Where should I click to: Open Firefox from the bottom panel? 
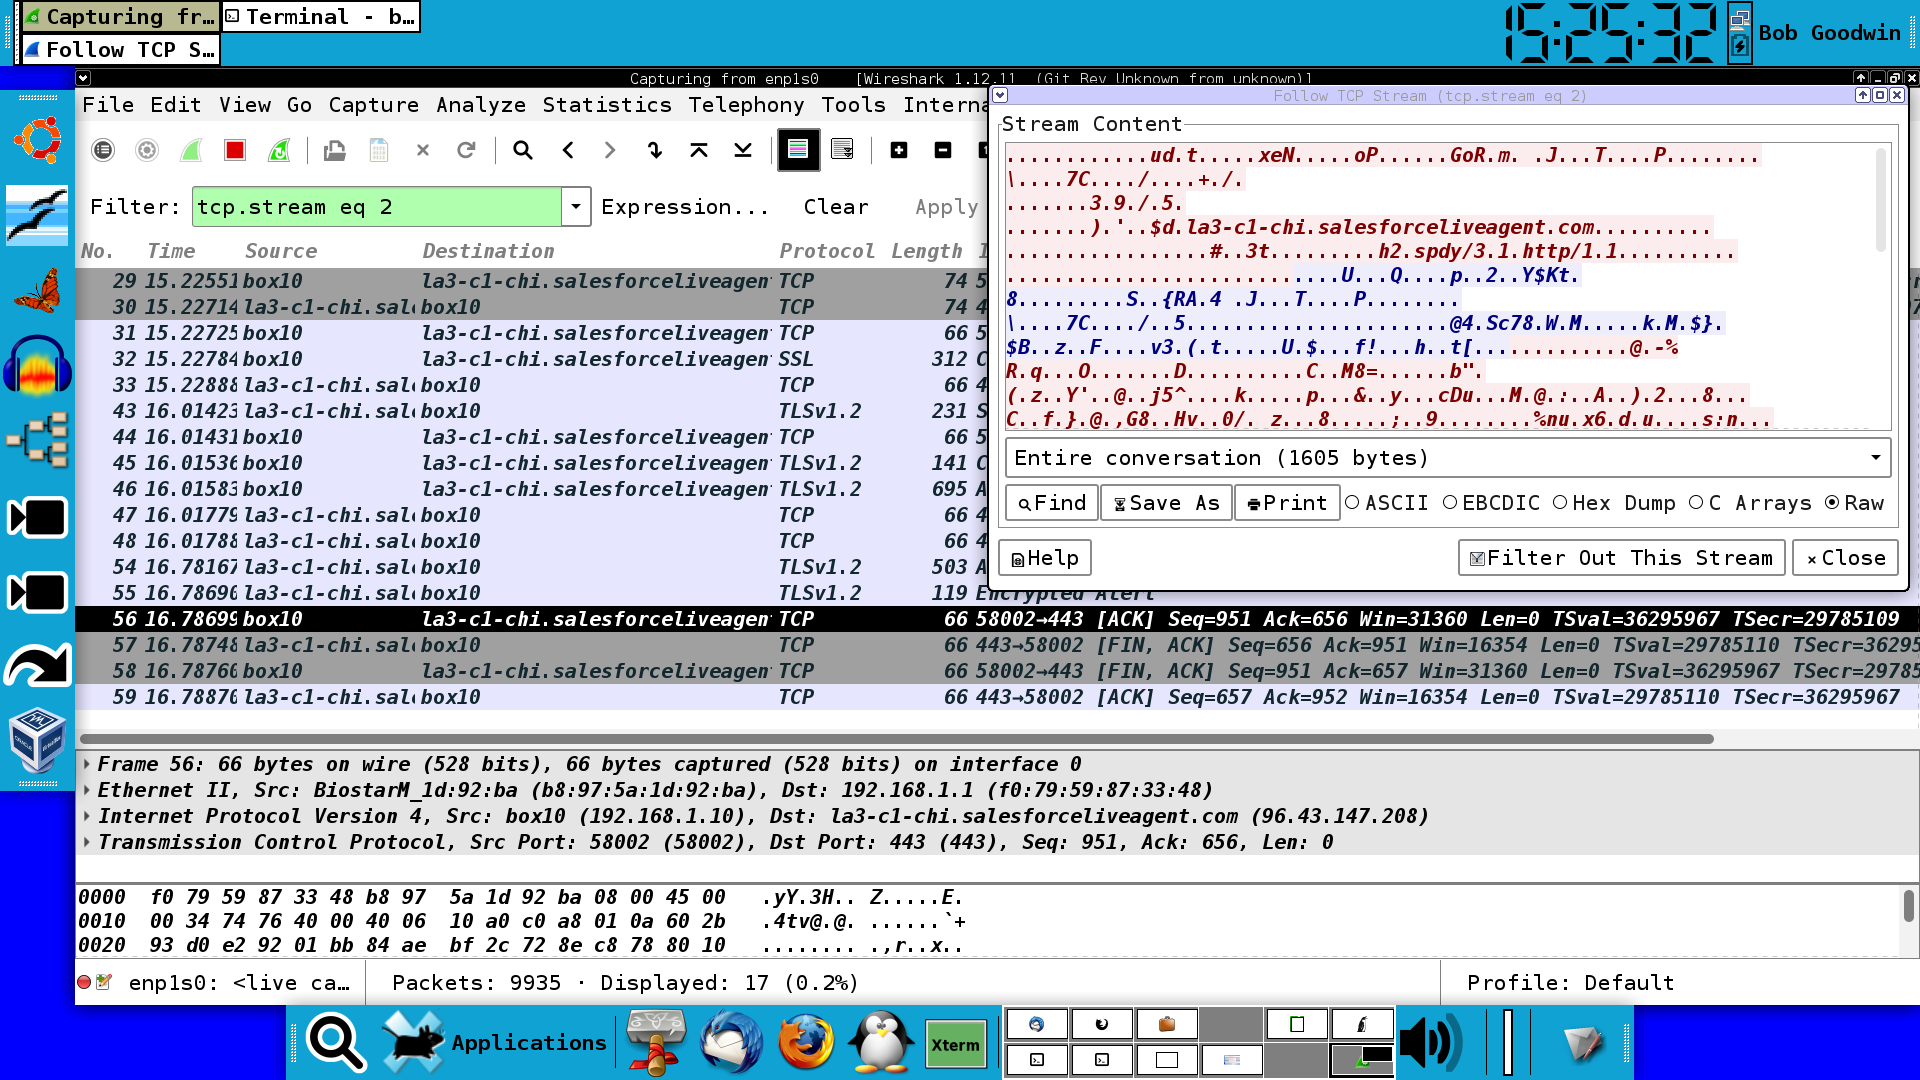[x=806, y=1042]
